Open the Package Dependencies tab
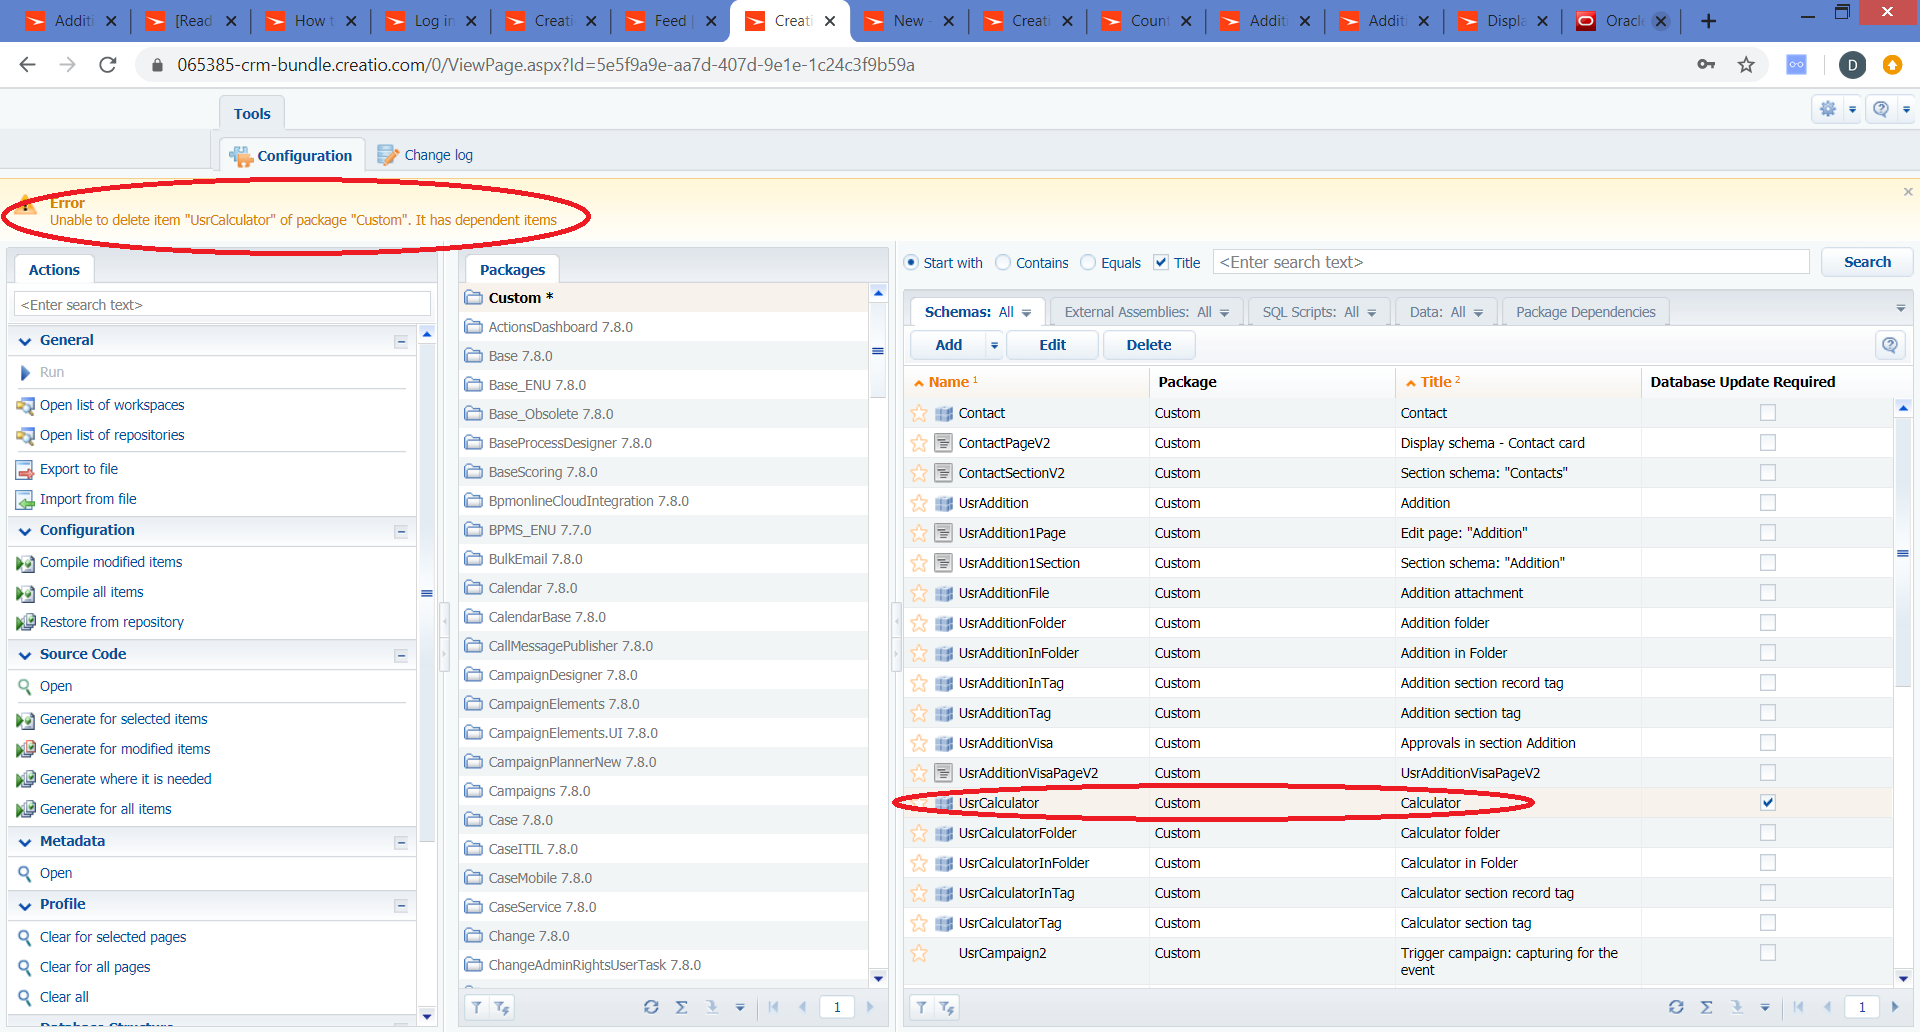Screen dimensions: 1920x1032 pos(1586,312)
